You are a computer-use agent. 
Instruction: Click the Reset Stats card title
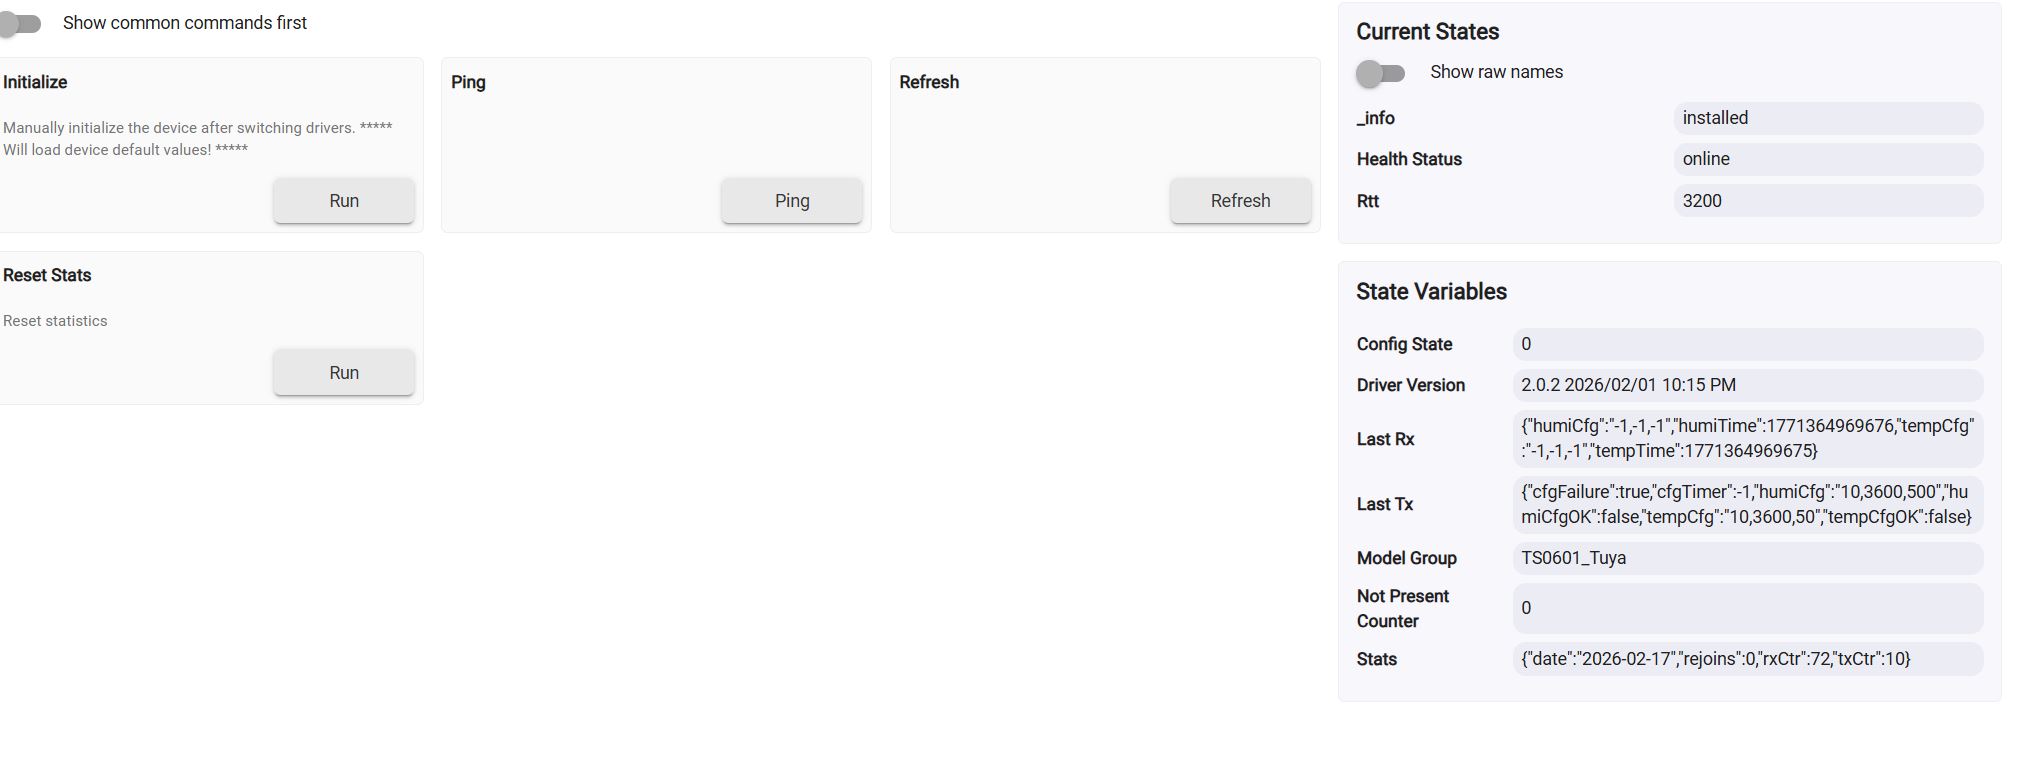pyautogui.click(x=47, y=275)
